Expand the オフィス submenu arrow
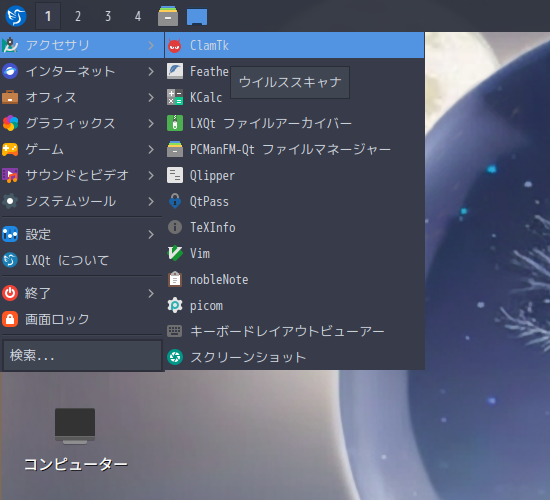The image size is (550, 500). click(x=151, y=97)
